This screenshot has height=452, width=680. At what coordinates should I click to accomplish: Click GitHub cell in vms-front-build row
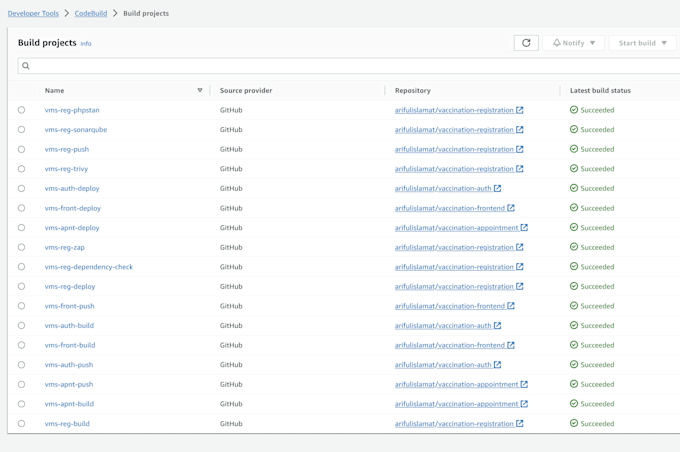[231, 345]
